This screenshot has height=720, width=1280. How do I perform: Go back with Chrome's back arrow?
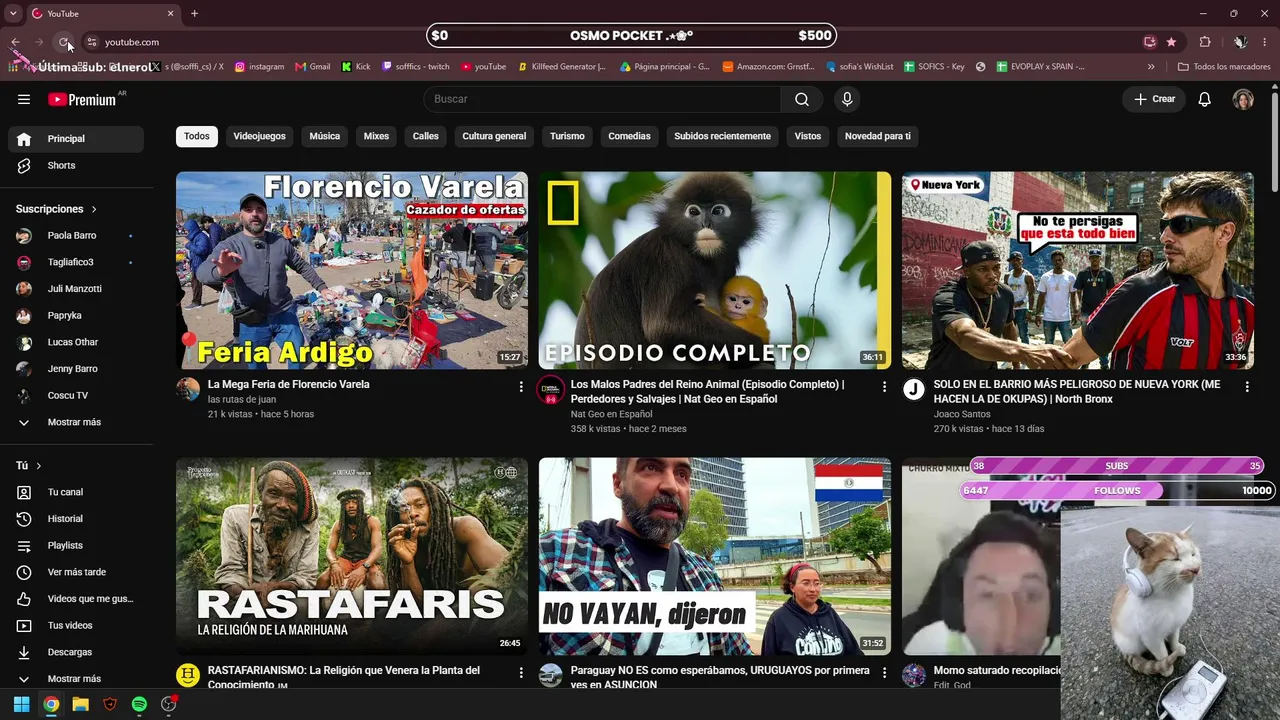15,42
